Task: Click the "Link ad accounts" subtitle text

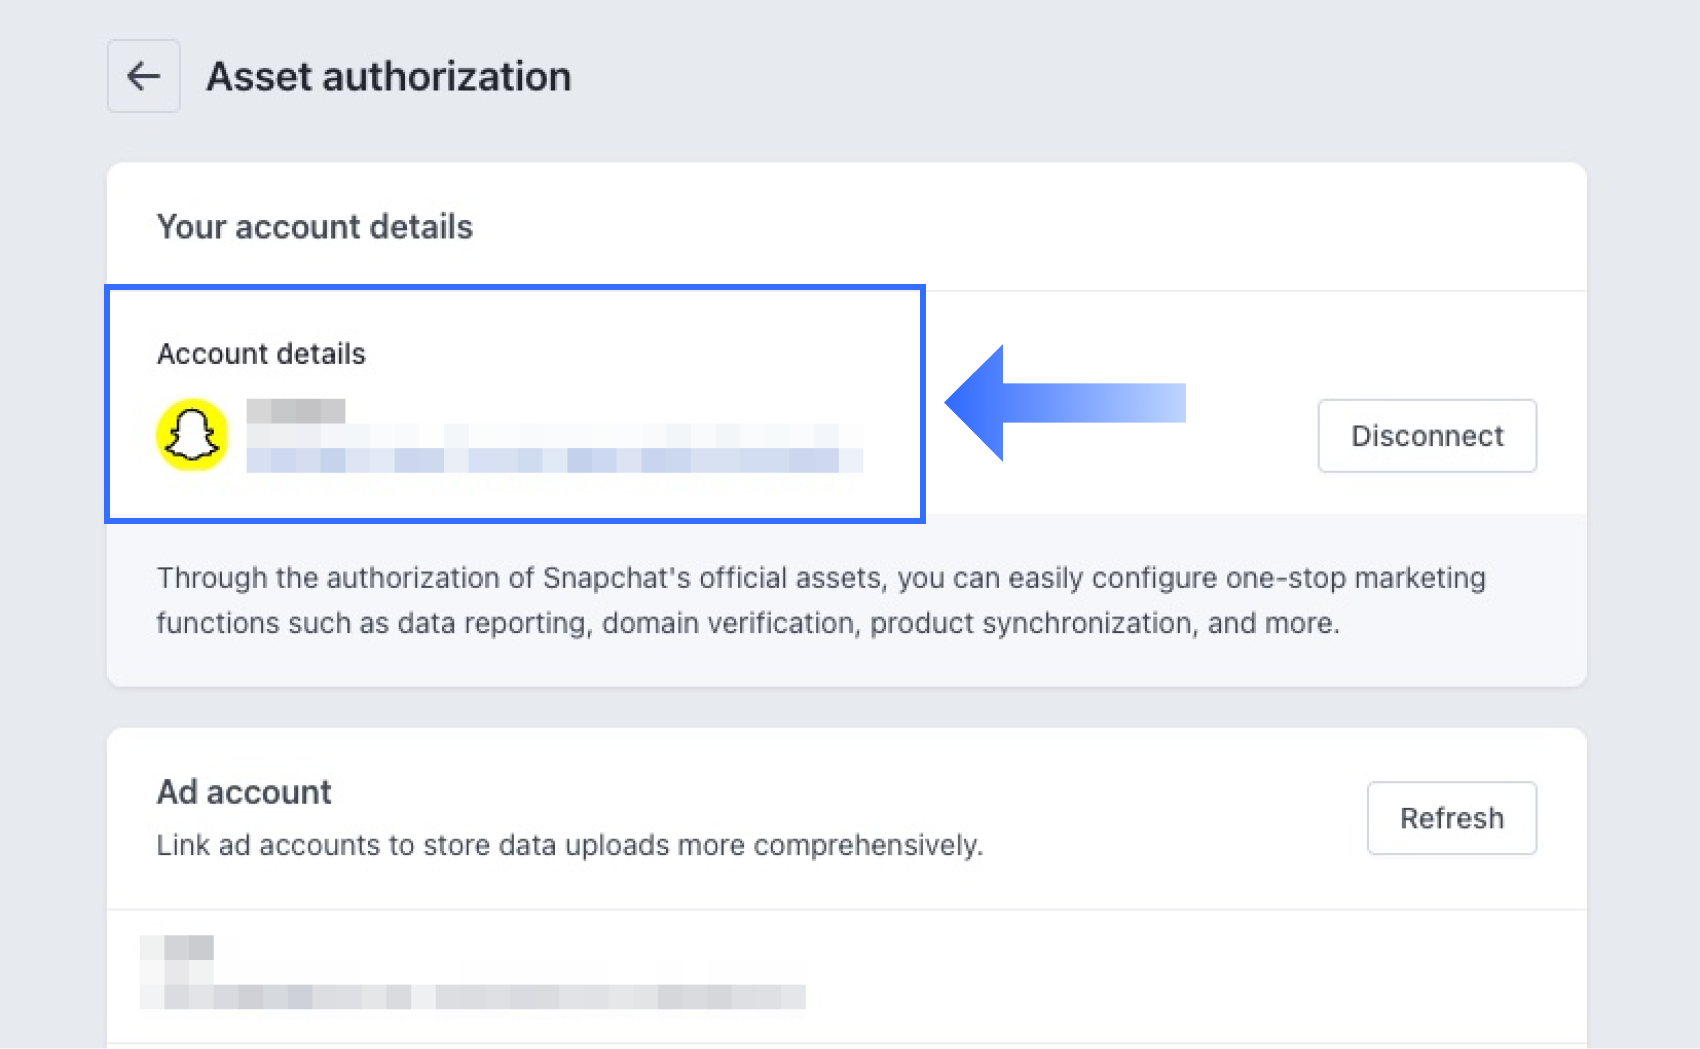Action: [569, 845]
